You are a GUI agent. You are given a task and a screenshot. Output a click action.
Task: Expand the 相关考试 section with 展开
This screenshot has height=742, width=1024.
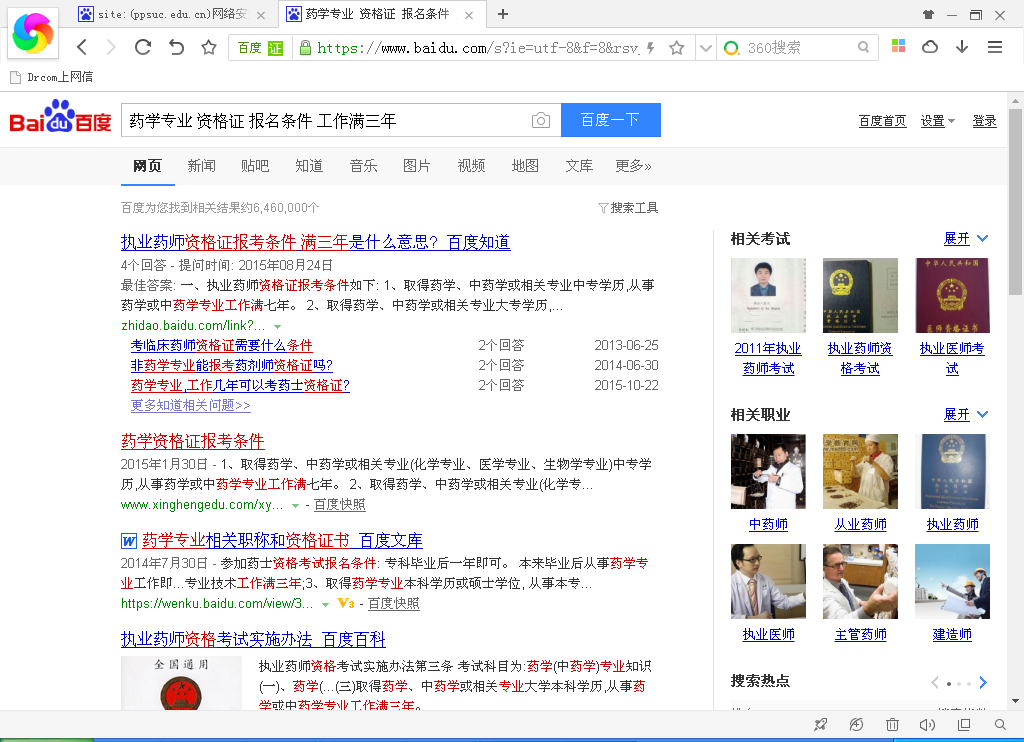pyautogui.click(x=966, y=238)
